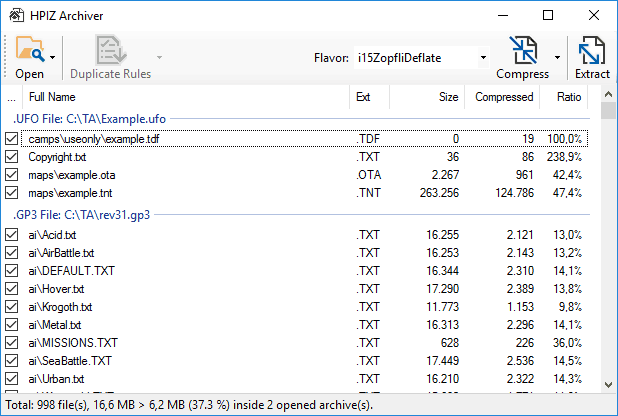Expand the Compress dropdown arrow
The image size is (618, 416).
(557, 58)
